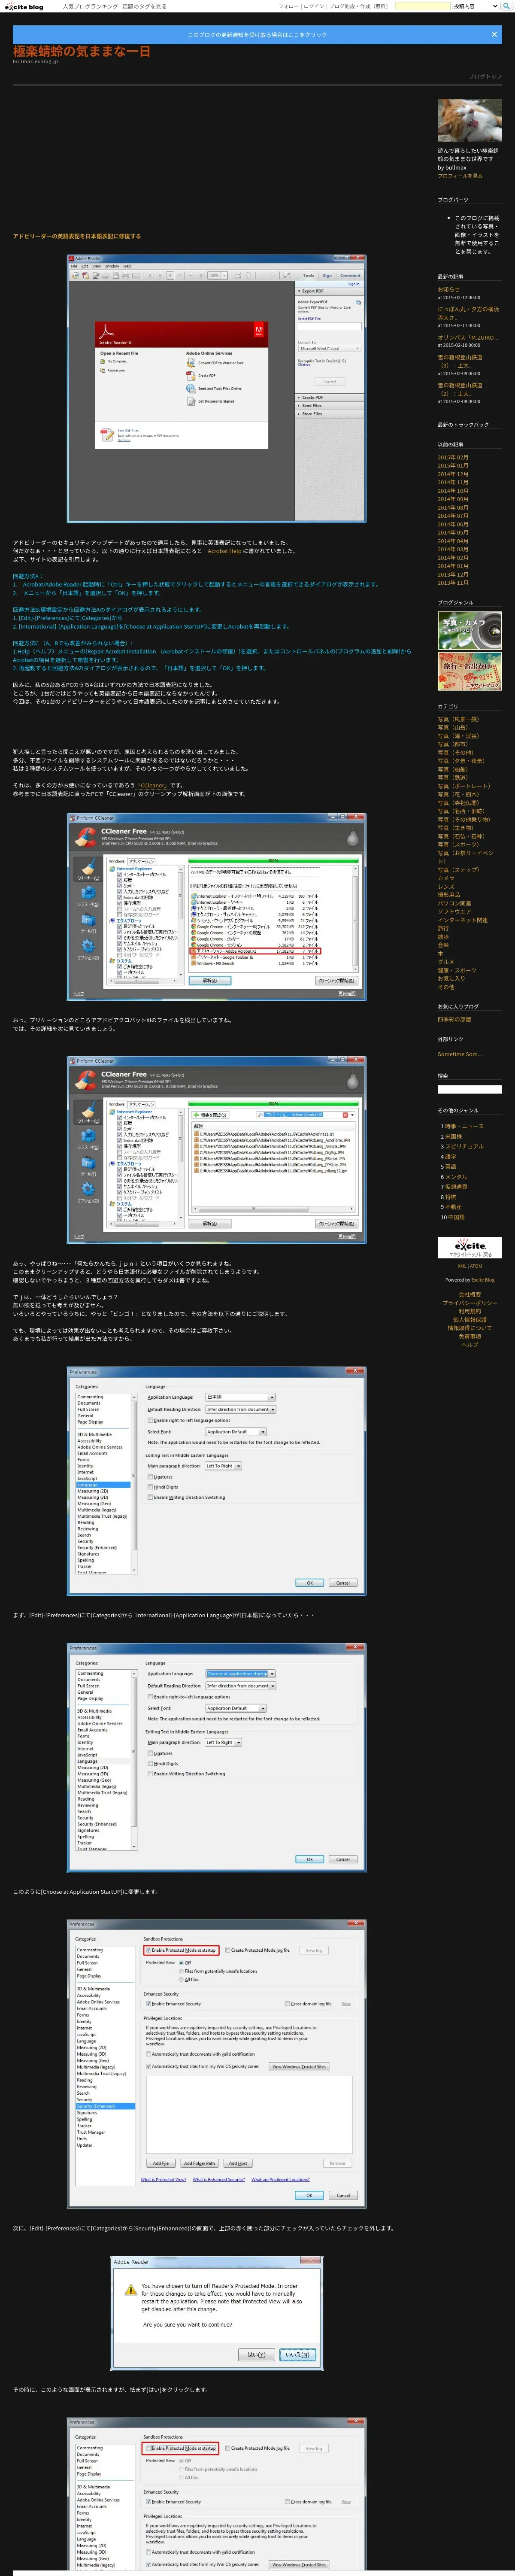This screenshot has height=2576, width=515.
Task: Open genre 時事・ニュース
Action: coord(463,1126)
